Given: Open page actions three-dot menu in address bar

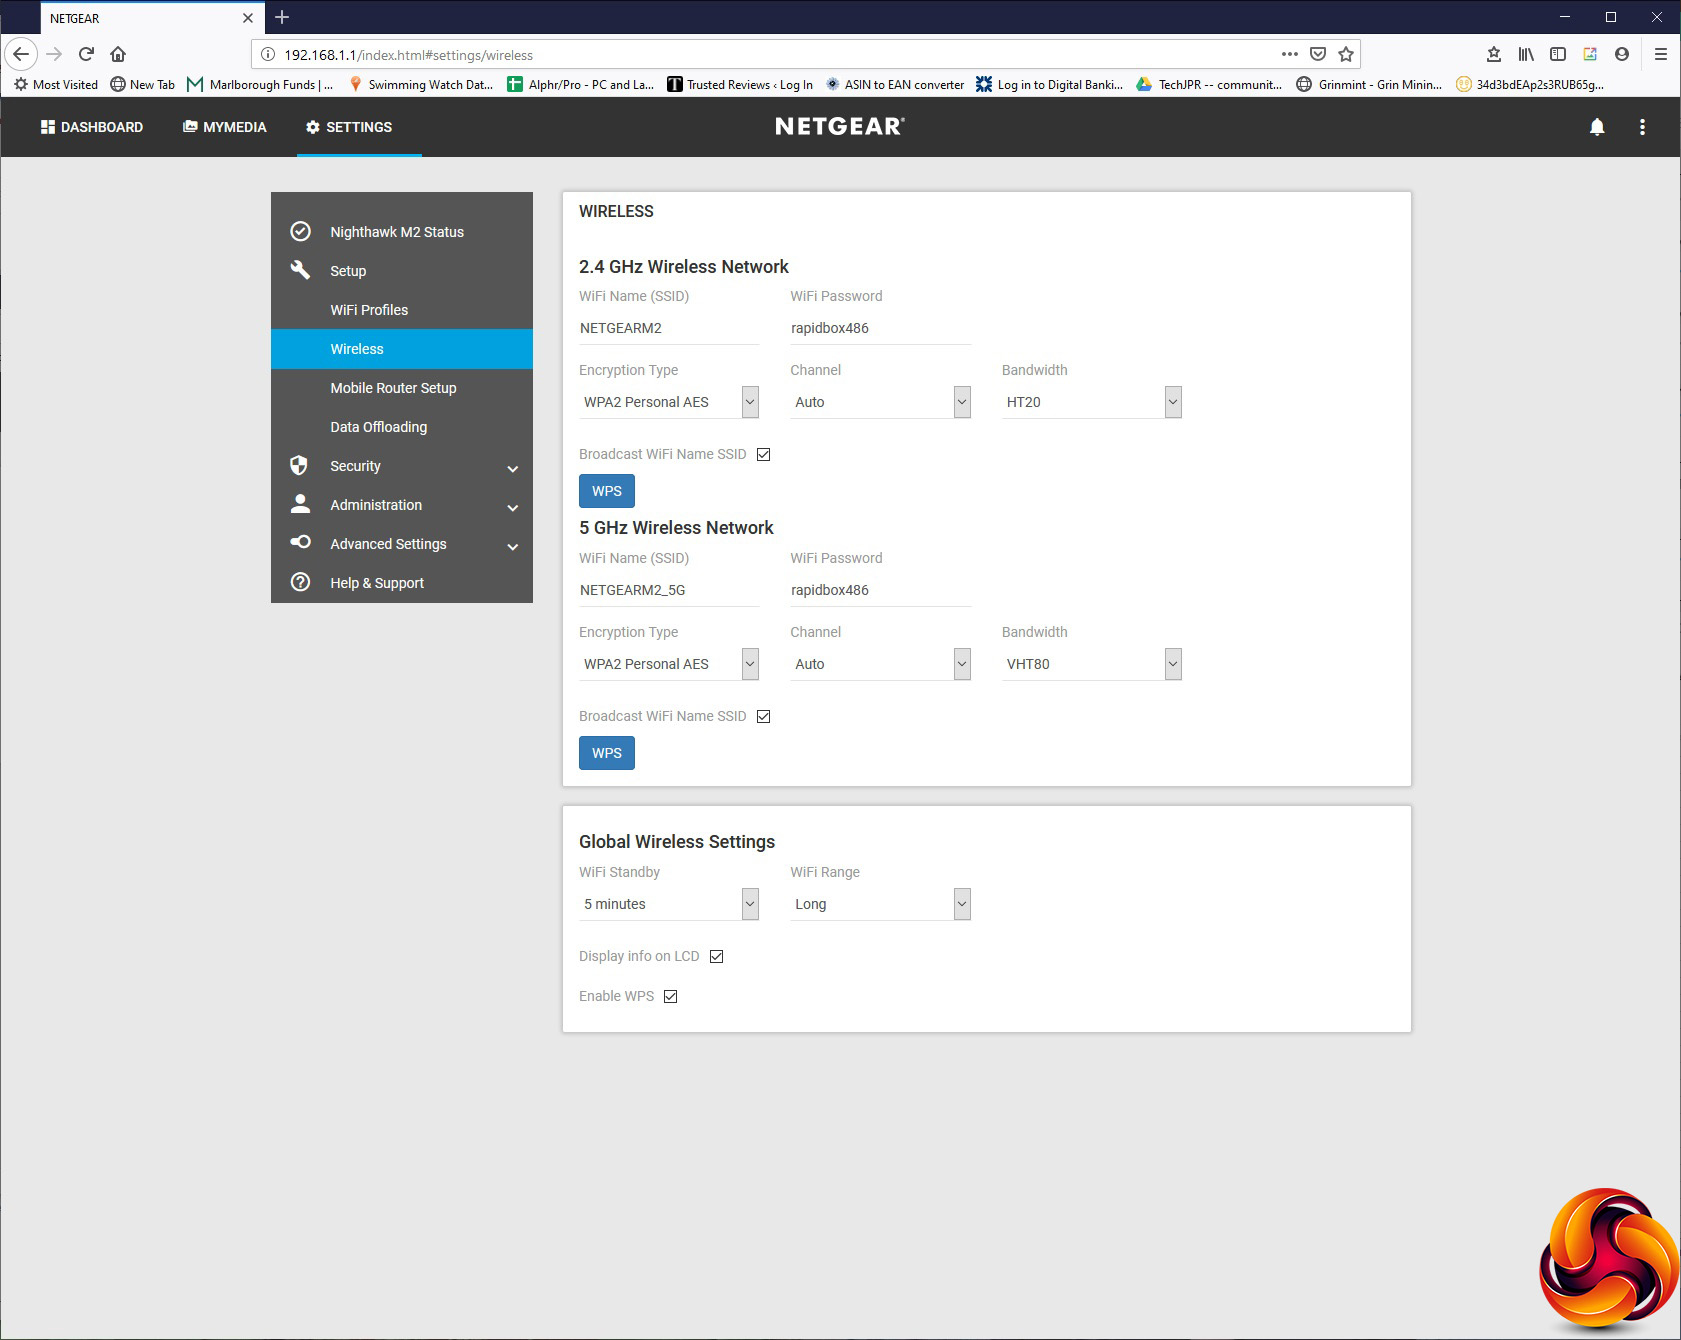Looking at the screenshot, I should tap(1290, 54).
